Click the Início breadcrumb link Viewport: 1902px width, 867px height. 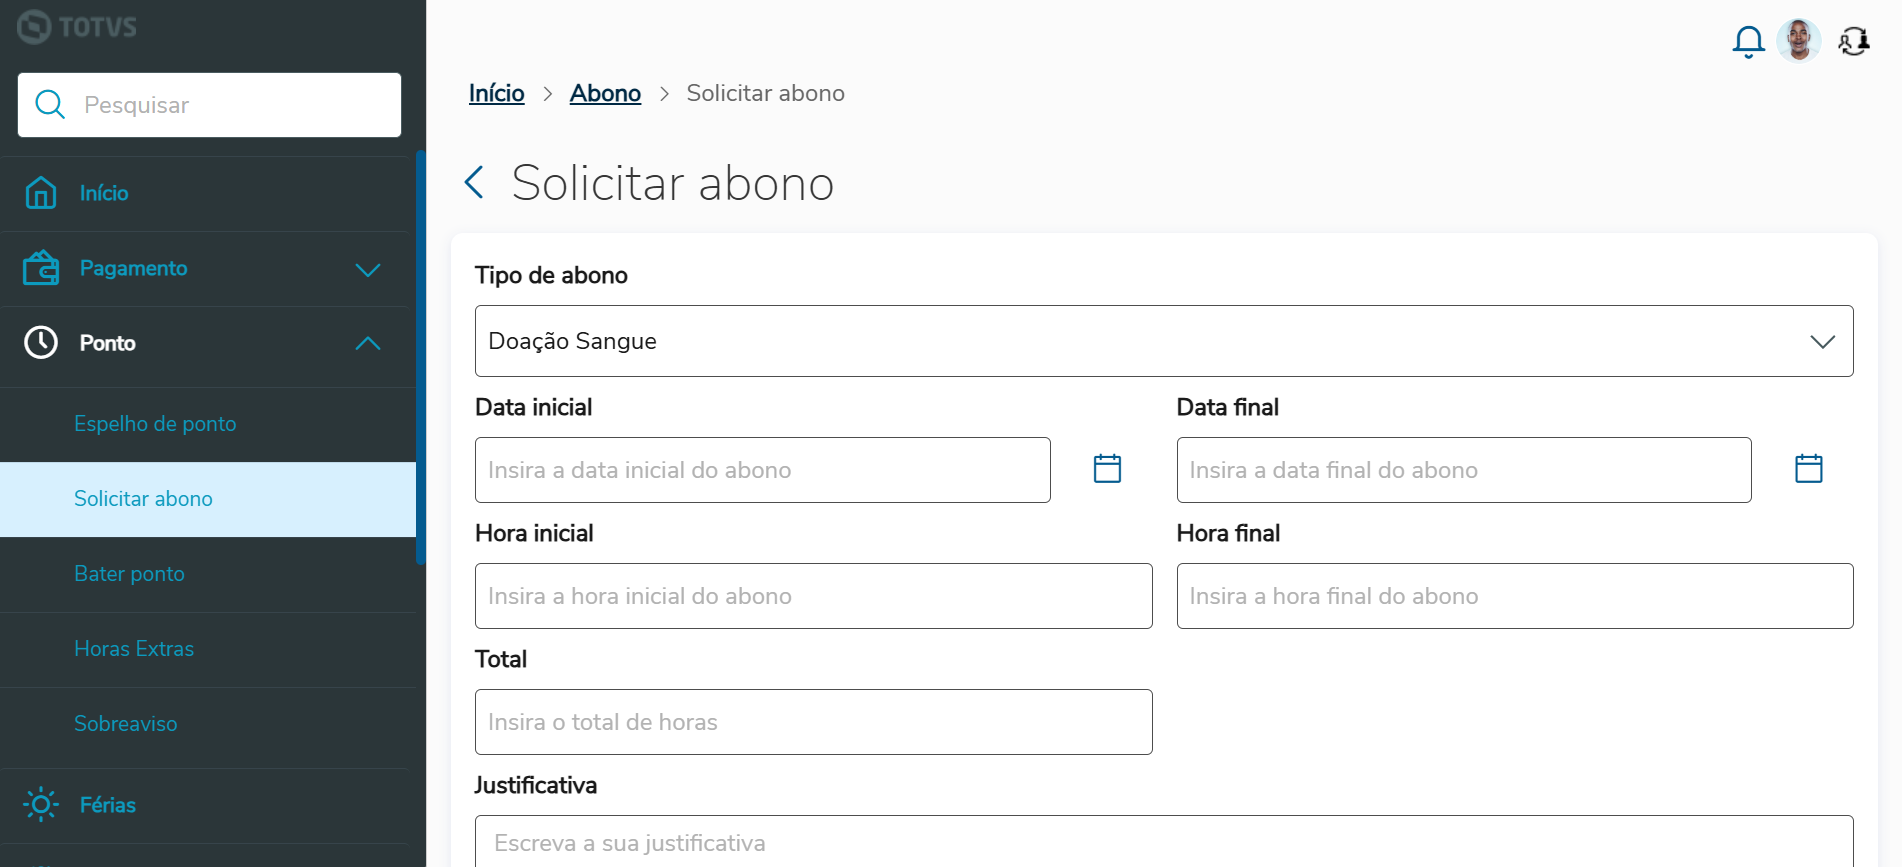click(x=496, y=93)
